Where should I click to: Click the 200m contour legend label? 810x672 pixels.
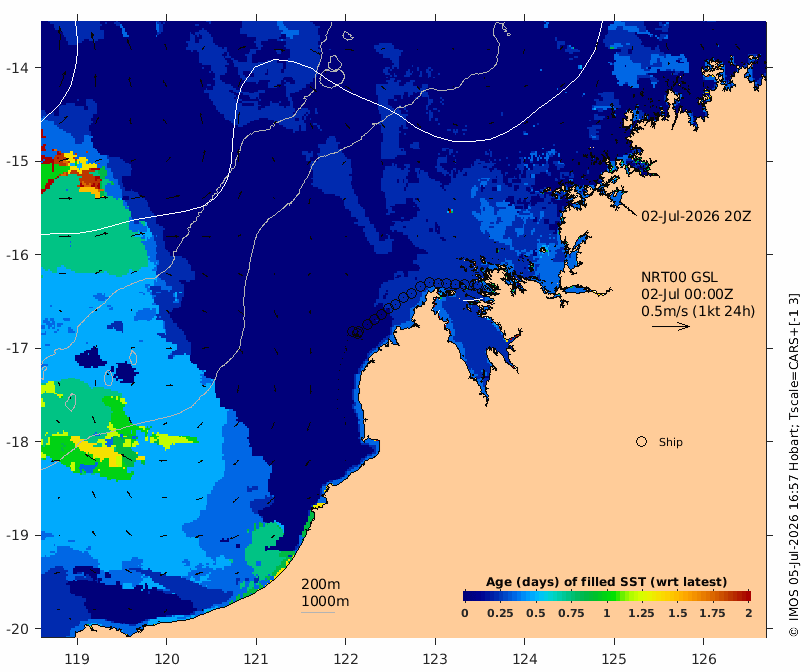(x=320, y=584)
